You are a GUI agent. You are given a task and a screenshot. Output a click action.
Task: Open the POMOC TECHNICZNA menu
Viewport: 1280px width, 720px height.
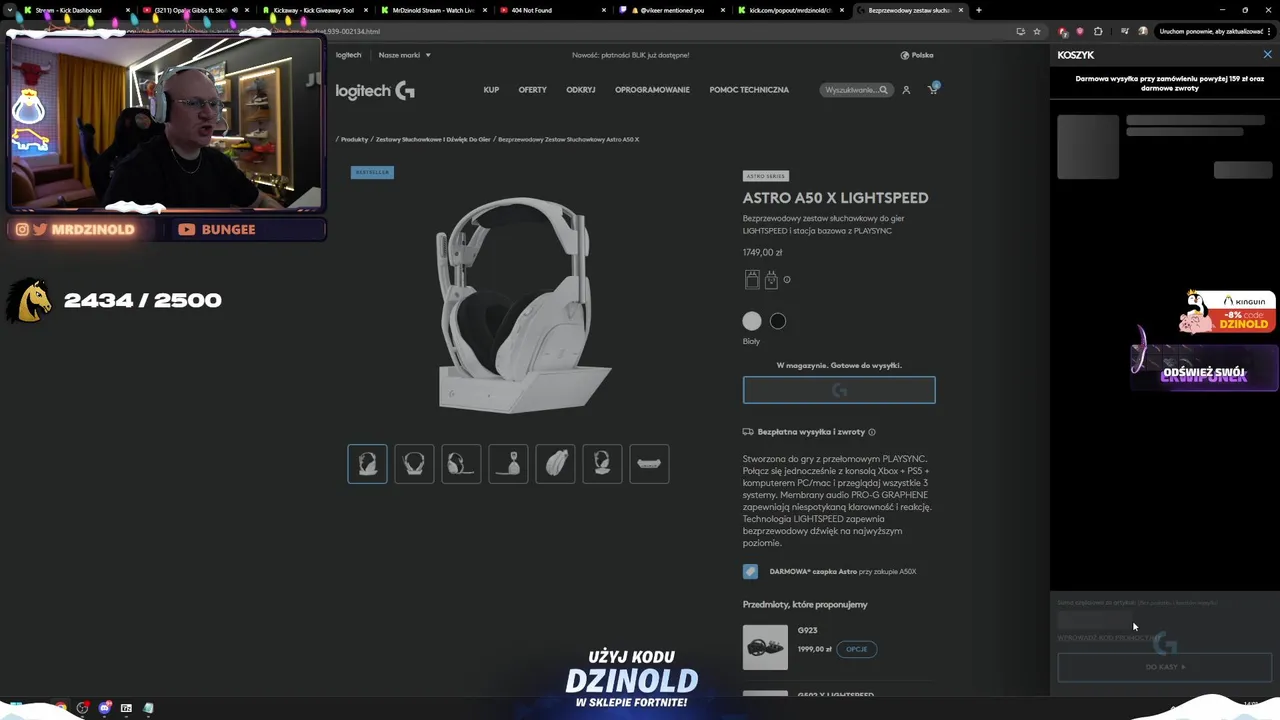749,90
